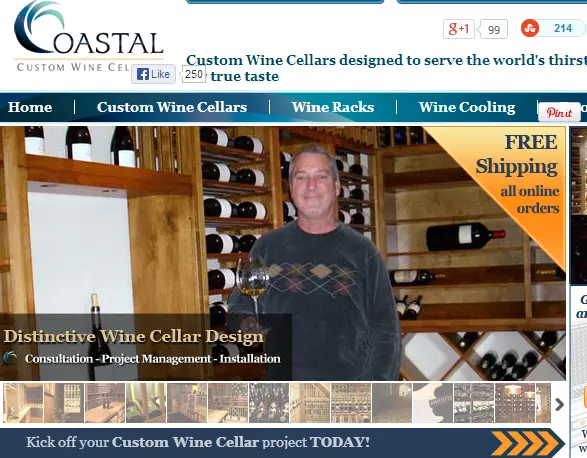Click the Google +1 button
This screenshot has height=458, width=587.
(x=459, y=29)
